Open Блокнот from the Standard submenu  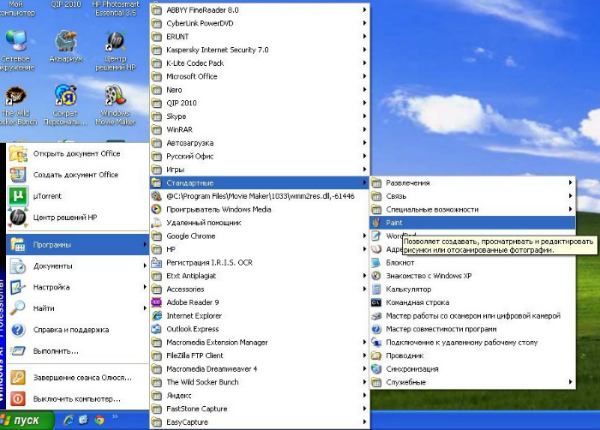(x=472, y=262)
